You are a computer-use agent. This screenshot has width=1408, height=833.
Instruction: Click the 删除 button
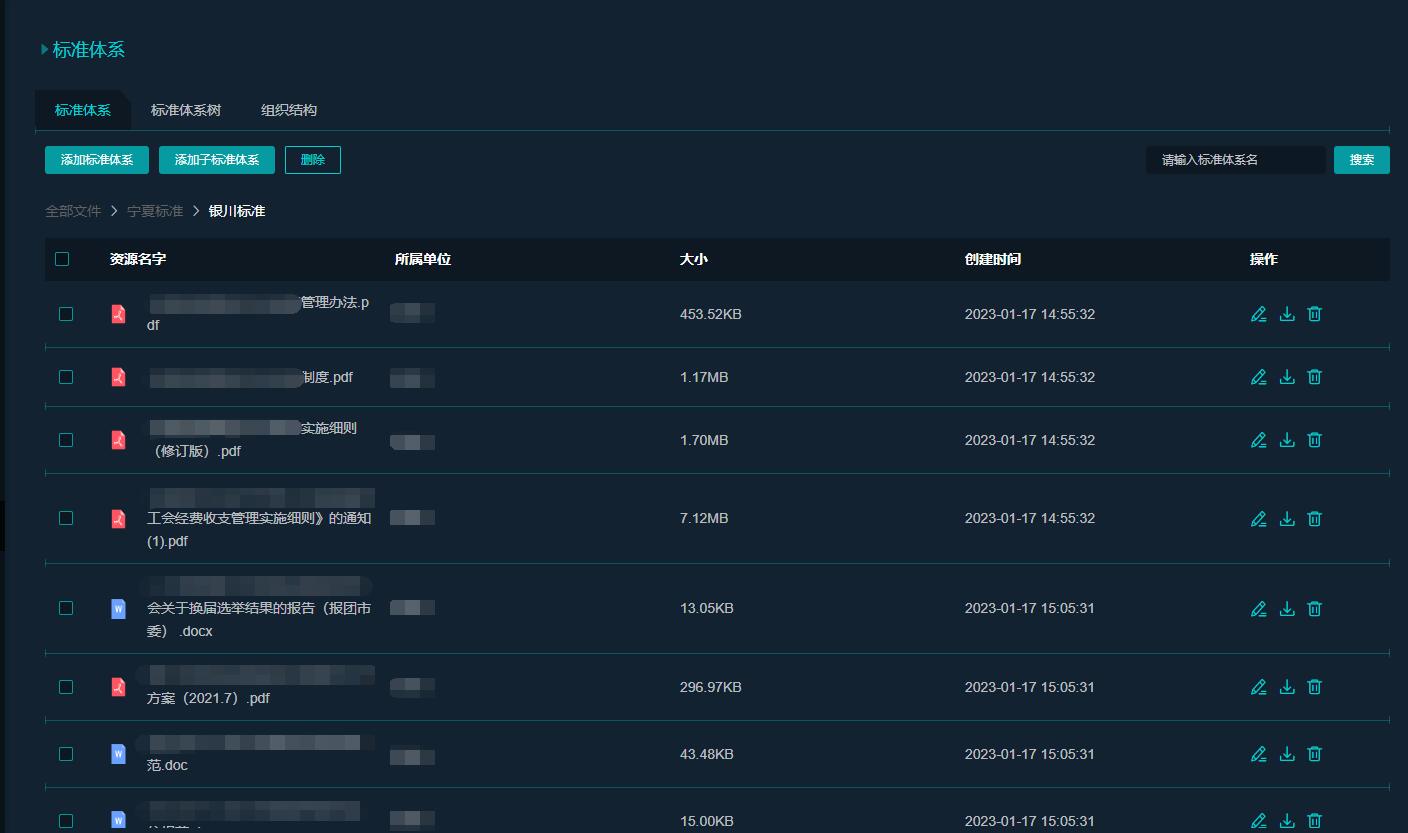pyautogui.click(x=313, y=160)
